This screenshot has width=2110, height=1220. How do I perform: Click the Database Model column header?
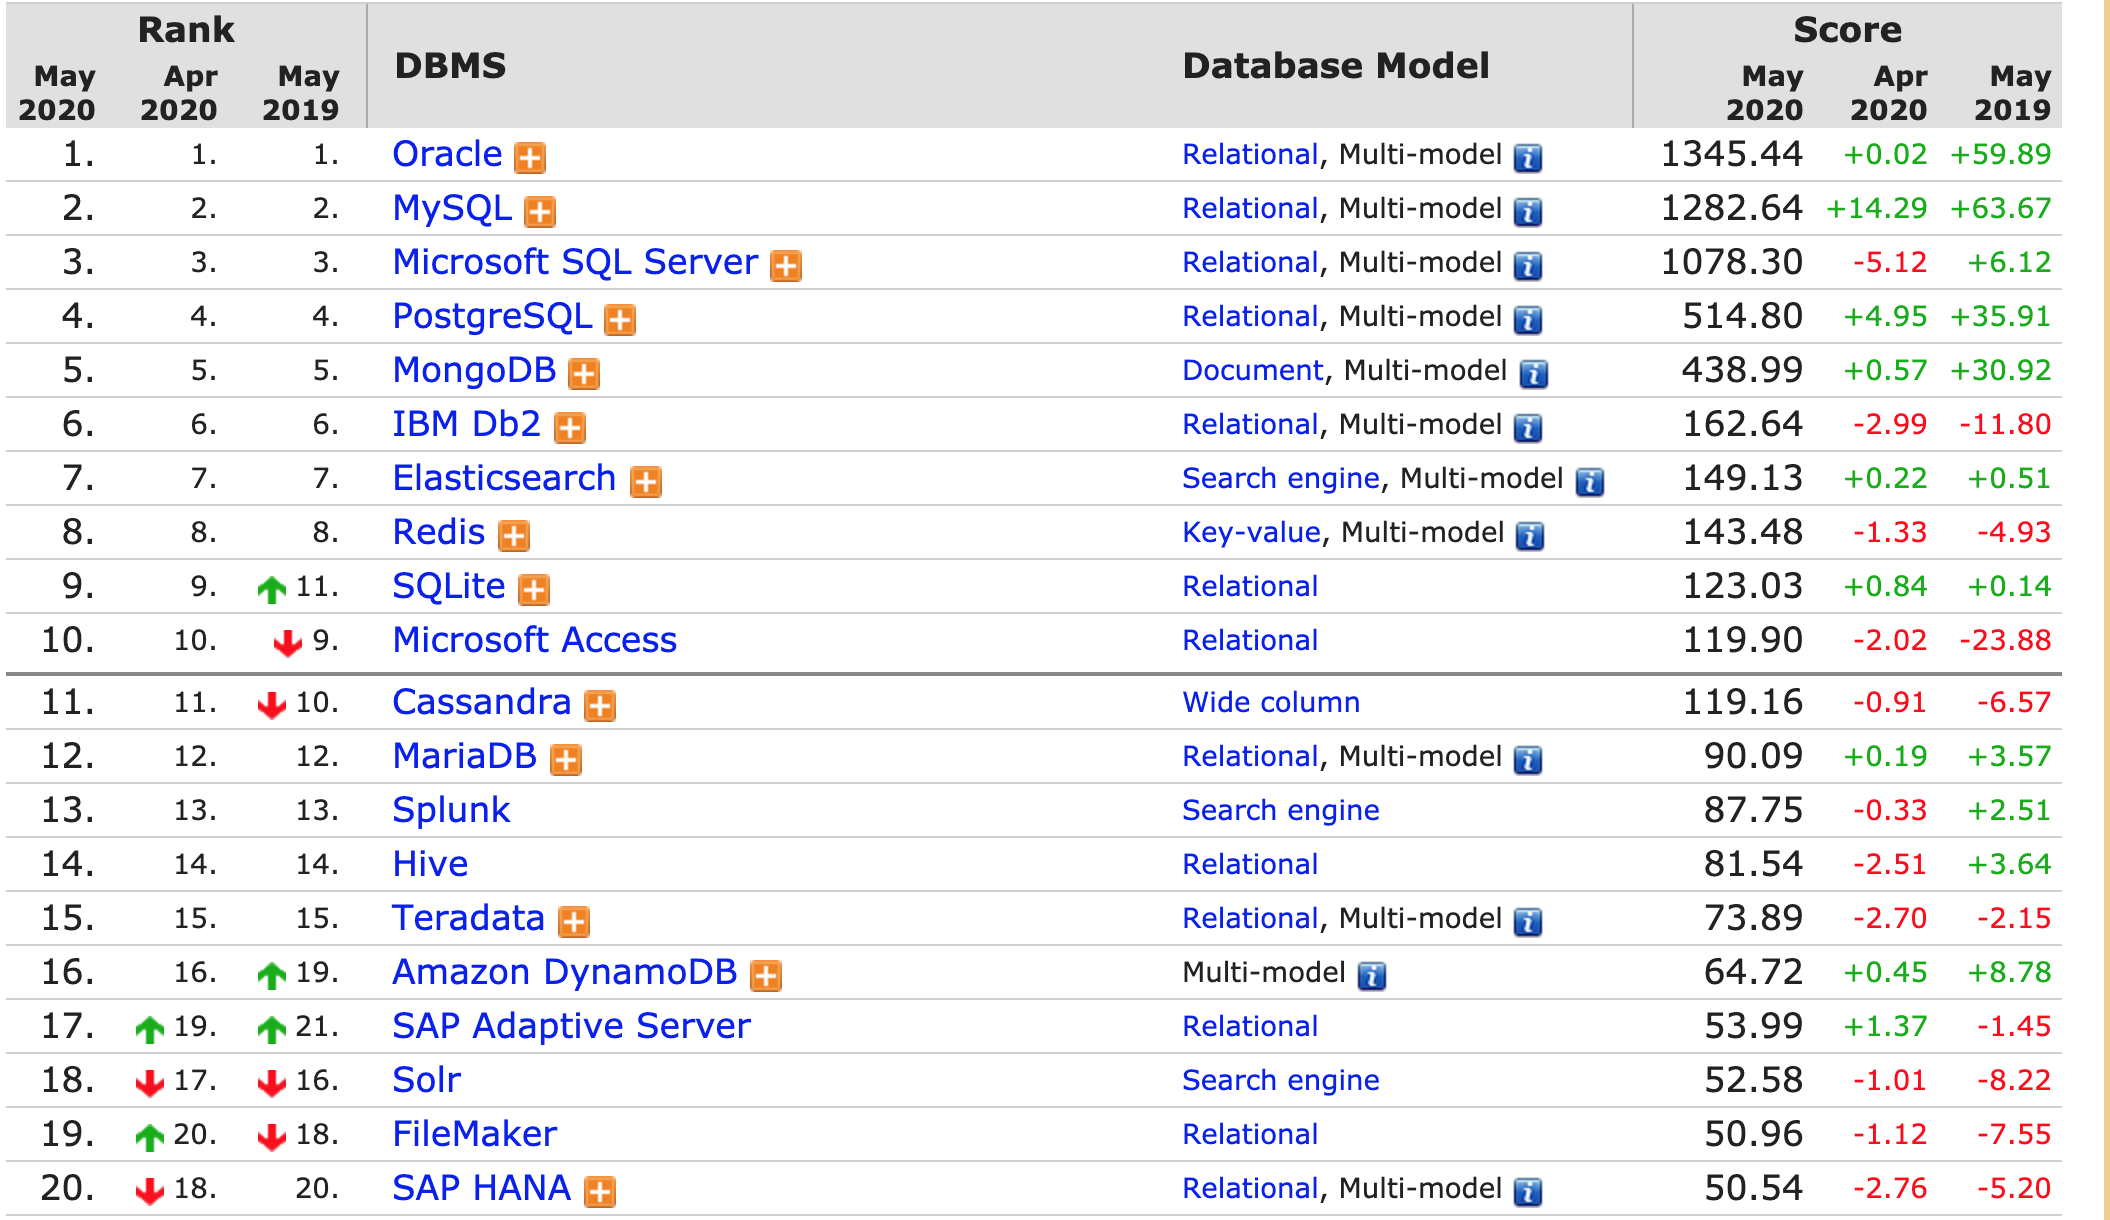(1335, 66)
